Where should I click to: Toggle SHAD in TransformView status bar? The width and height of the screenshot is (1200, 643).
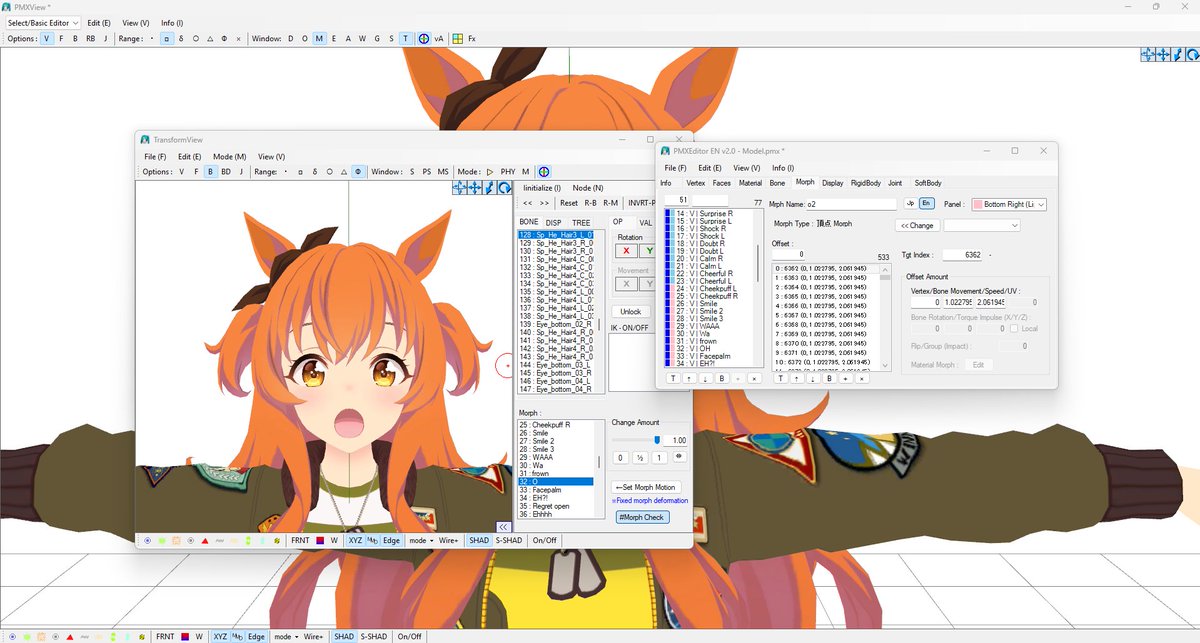480,540
